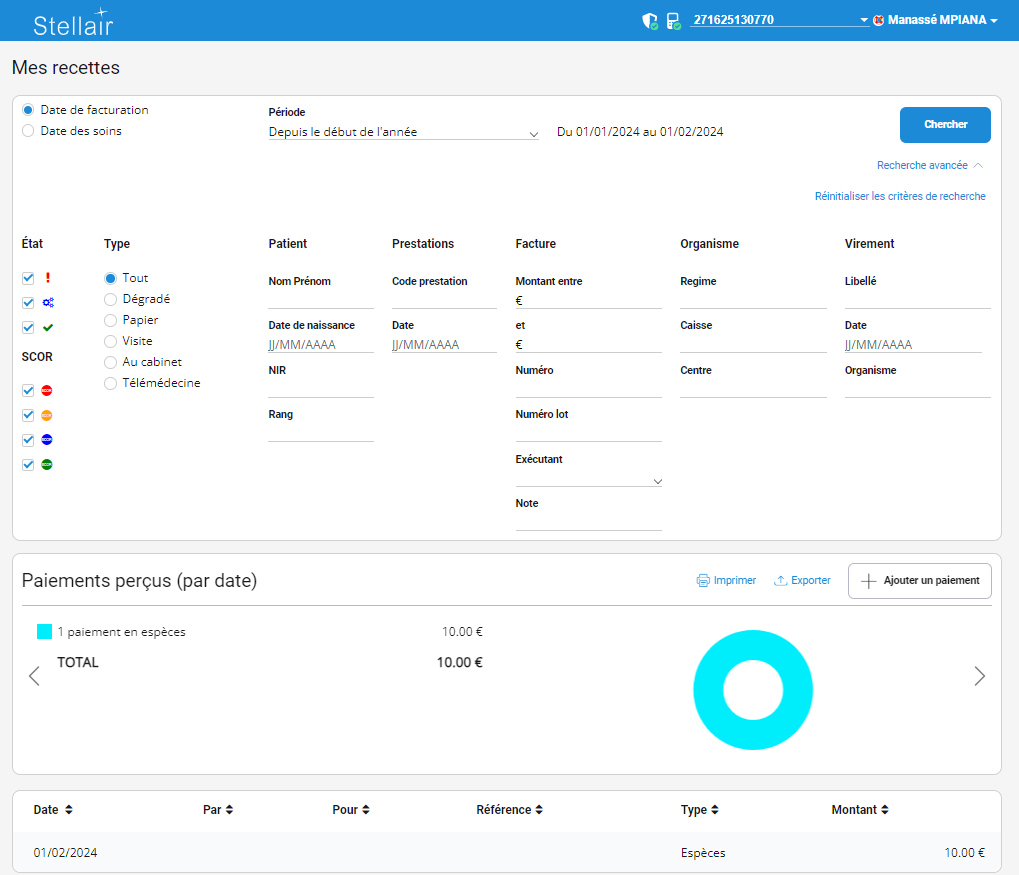Select the Télémédecine type option
This screenshot has width=1019, height=875.
pos(111,383)
